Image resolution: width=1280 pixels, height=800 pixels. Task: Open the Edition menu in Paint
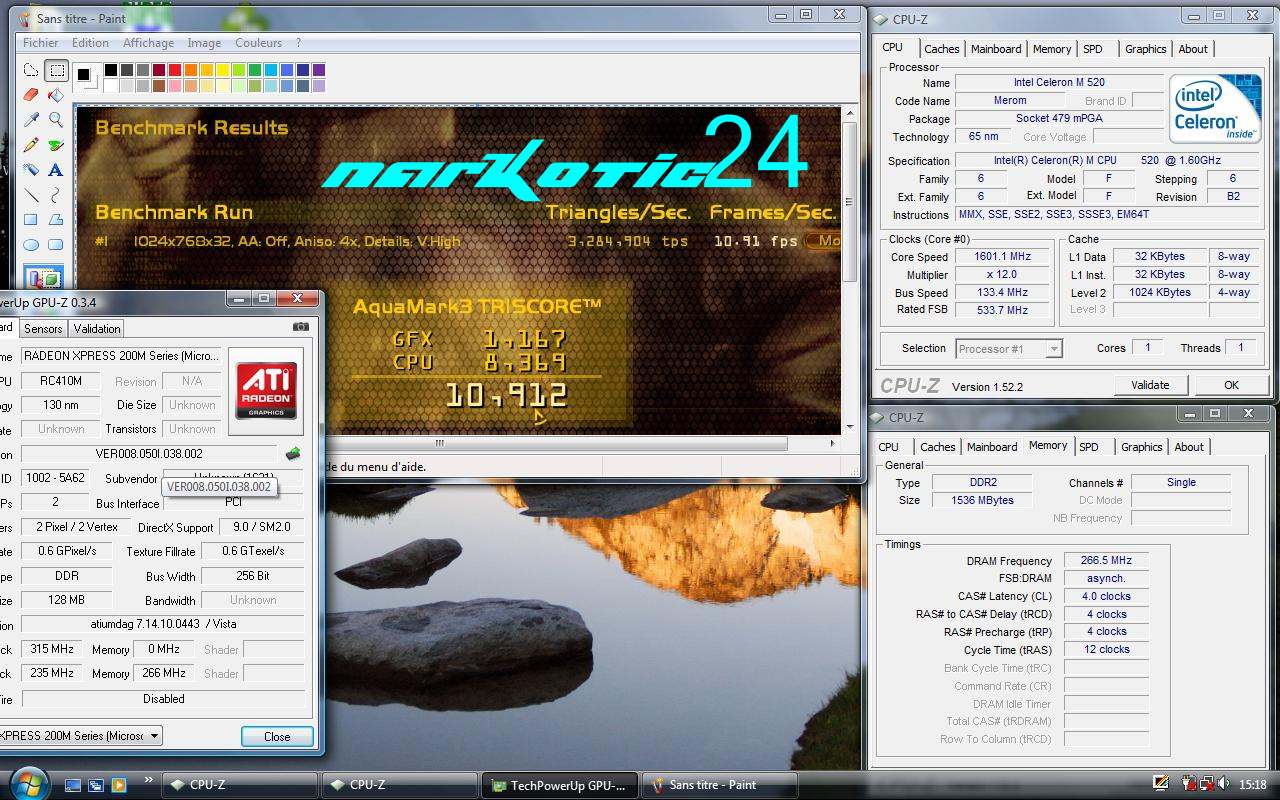click(x=90, y=43)
